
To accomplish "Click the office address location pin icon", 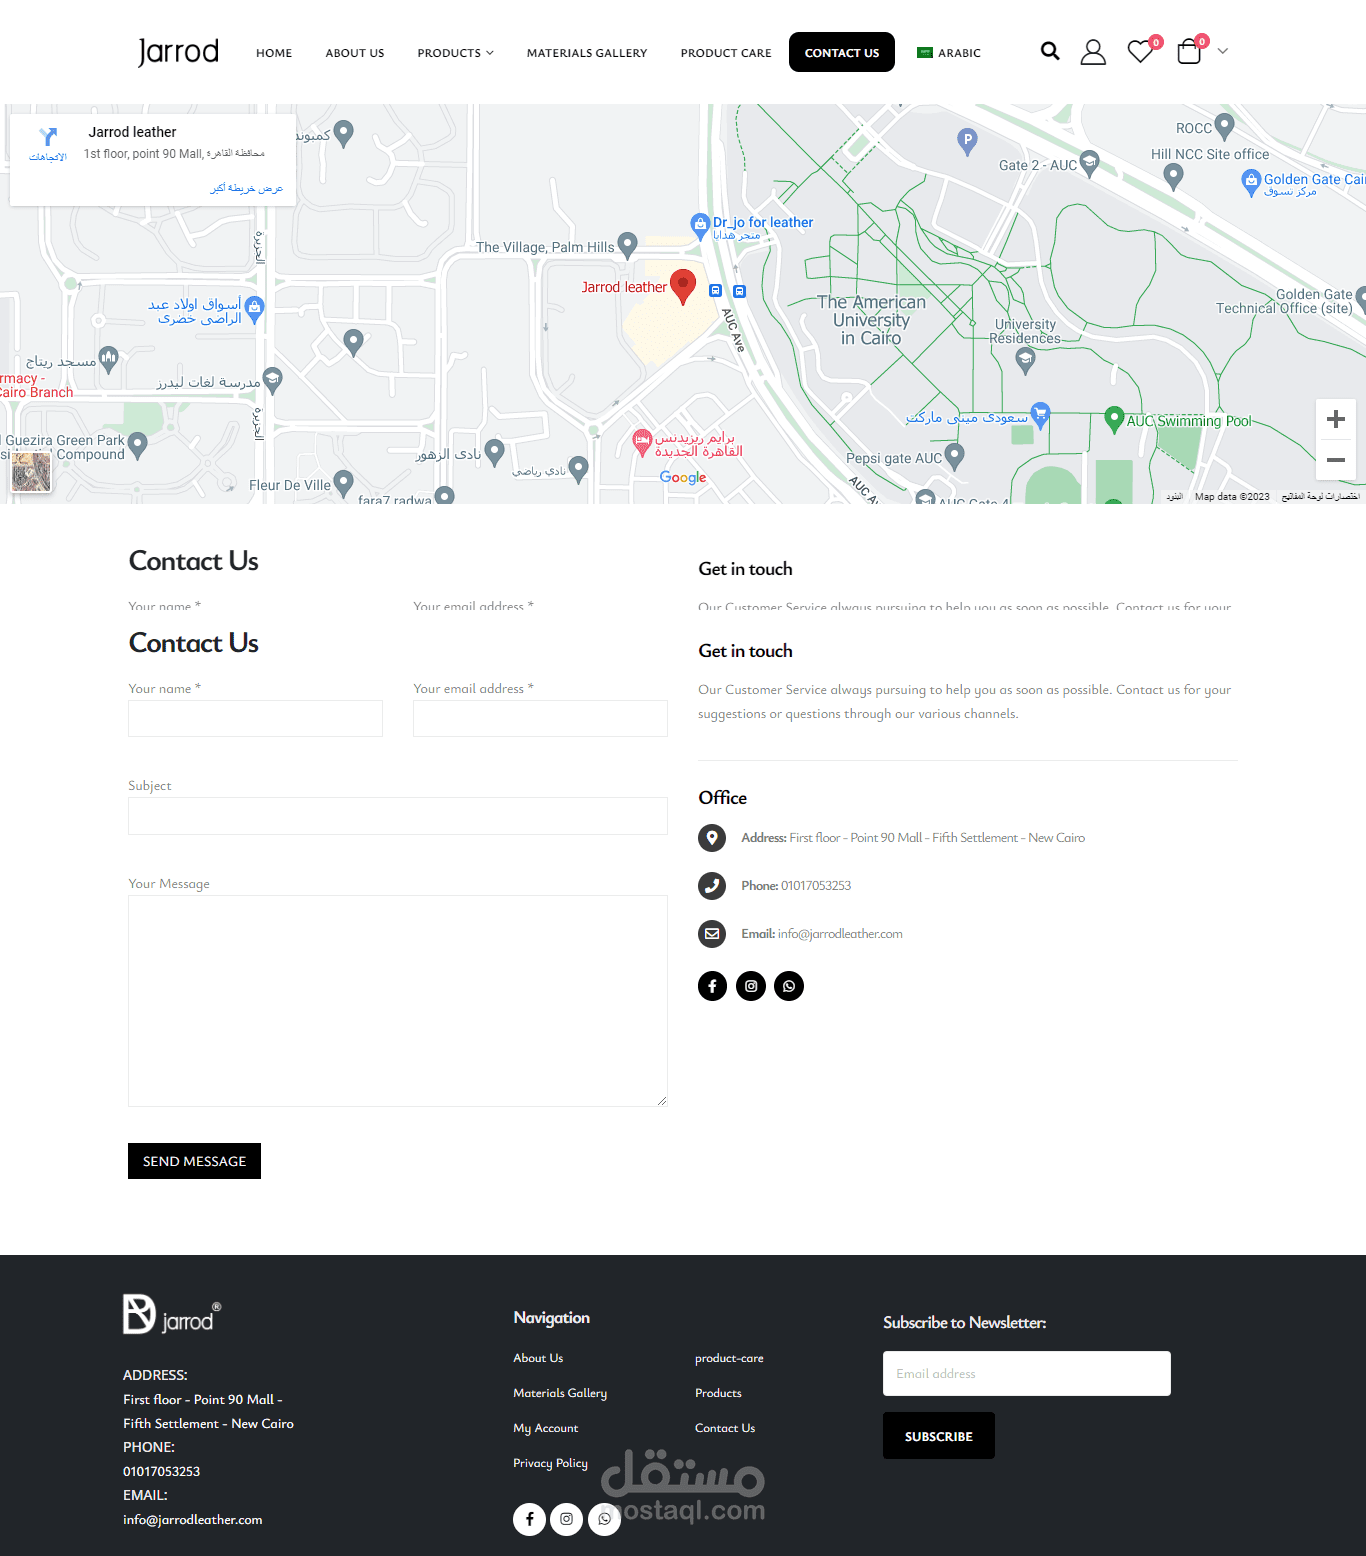I will coord(712,838).
